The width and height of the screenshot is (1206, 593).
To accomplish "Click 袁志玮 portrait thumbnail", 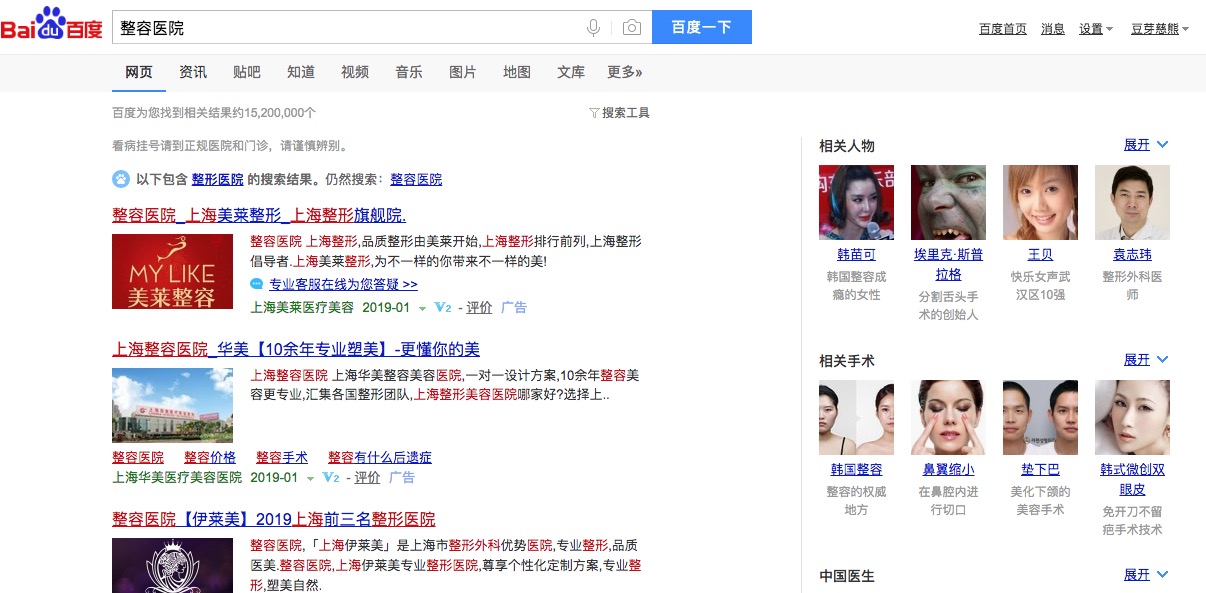I will 1132,202.
